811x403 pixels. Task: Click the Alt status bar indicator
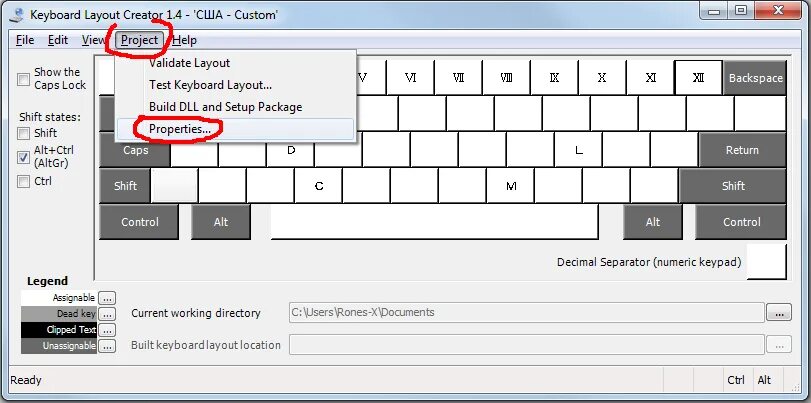(x=764, y=380)
